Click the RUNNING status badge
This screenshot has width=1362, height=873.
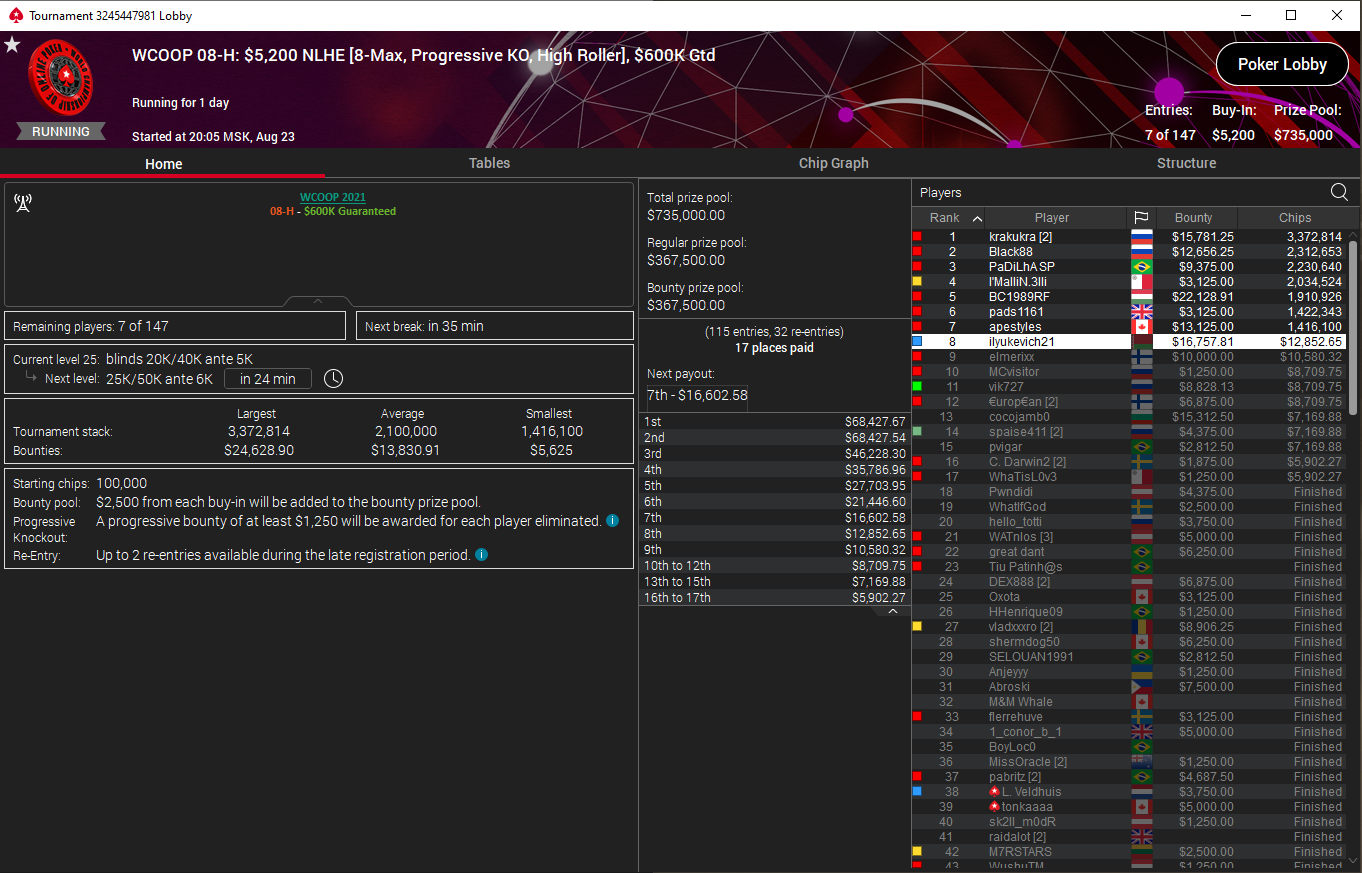coord(61,132)
